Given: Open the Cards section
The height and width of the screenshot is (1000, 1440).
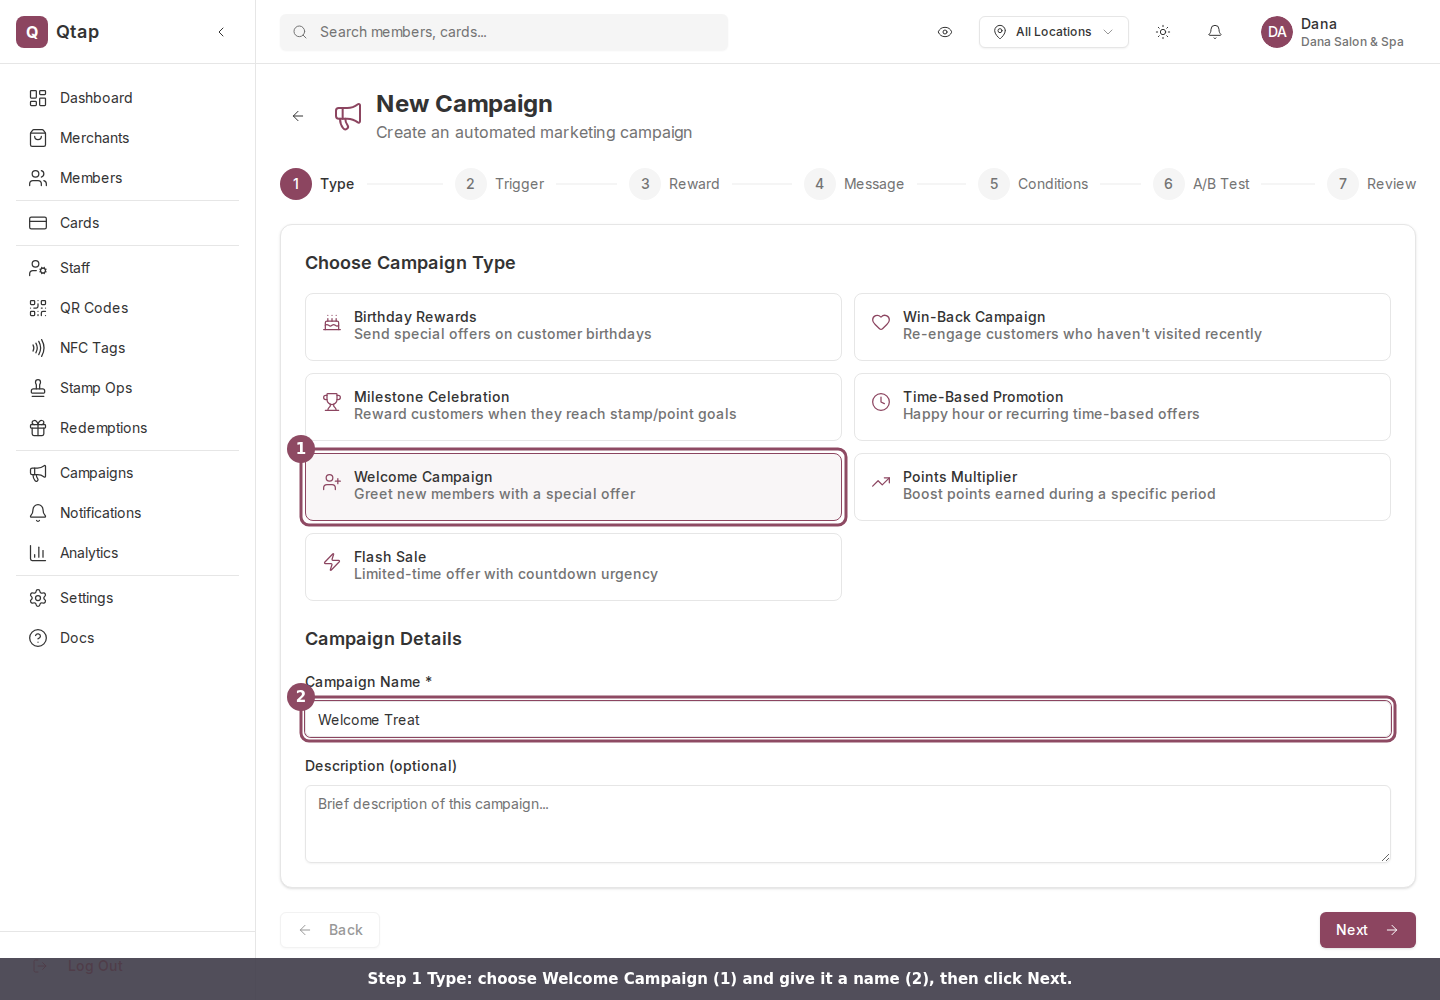Looking at the screenshot, I should (127, 223).
